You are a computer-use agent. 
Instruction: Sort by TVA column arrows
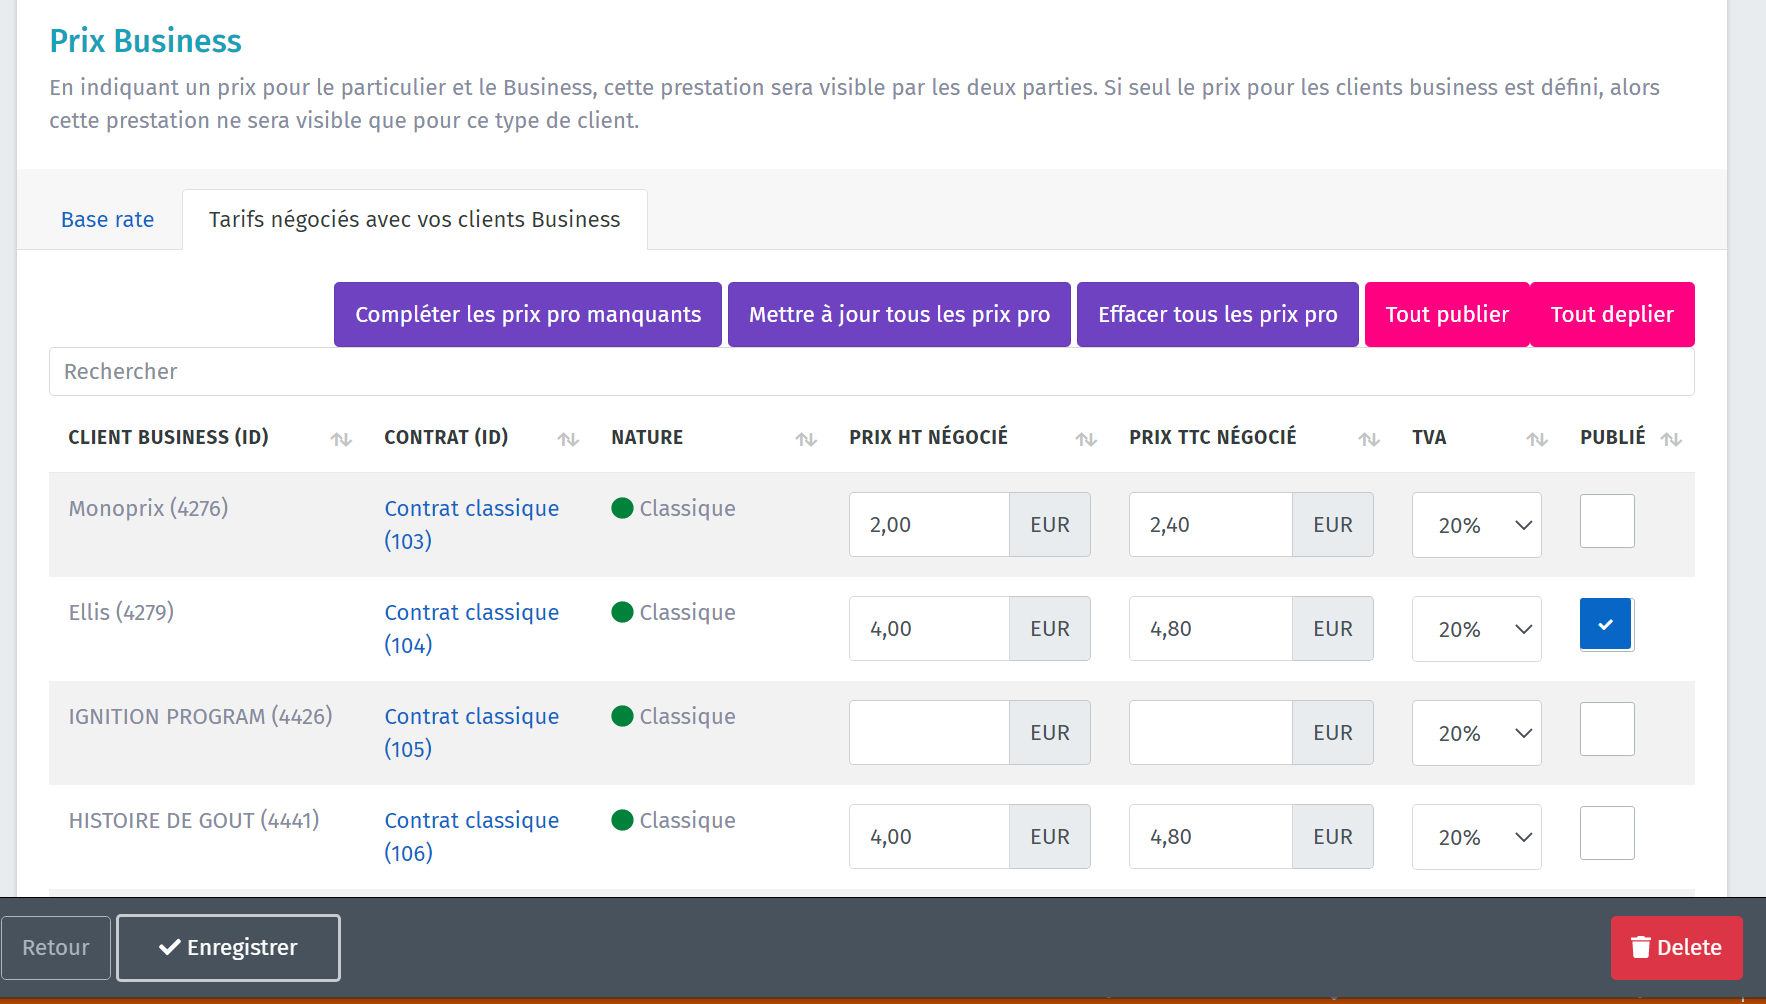coord(1537,439)
